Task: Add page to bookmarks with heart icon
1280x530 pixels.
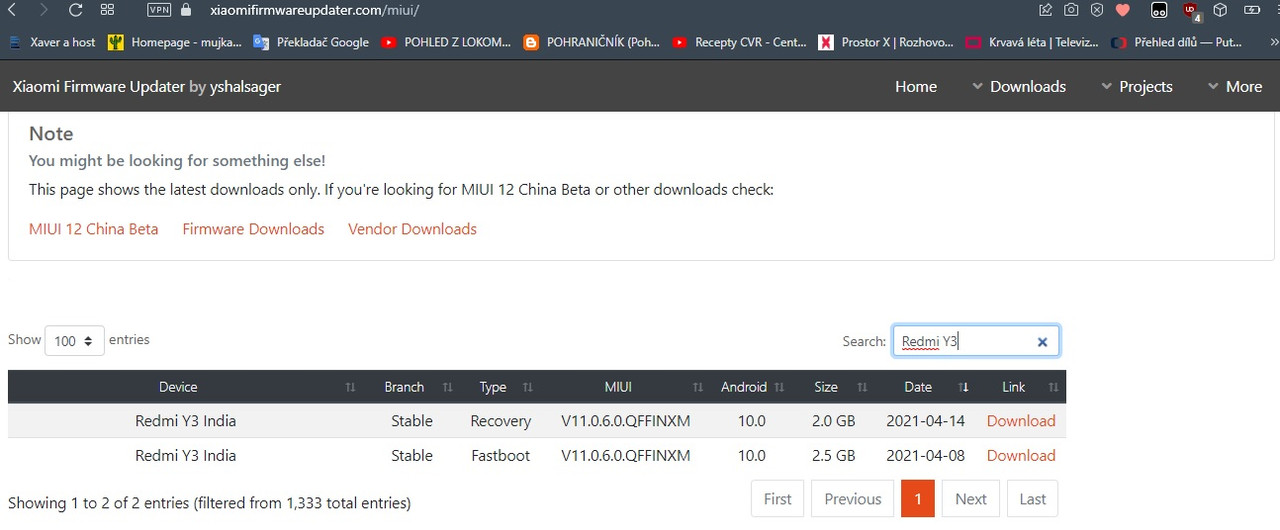Action: 1122,10
